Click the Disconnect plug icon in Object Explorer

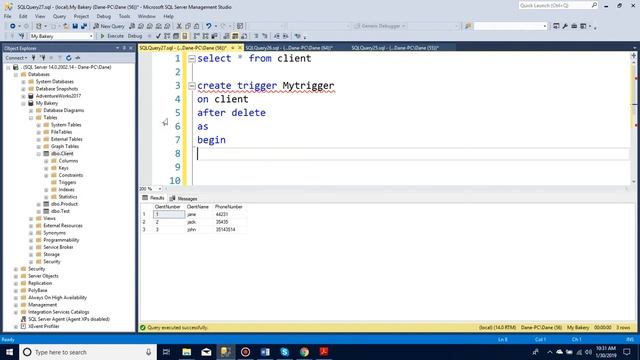pyautogui.click(x=42, y=58)
